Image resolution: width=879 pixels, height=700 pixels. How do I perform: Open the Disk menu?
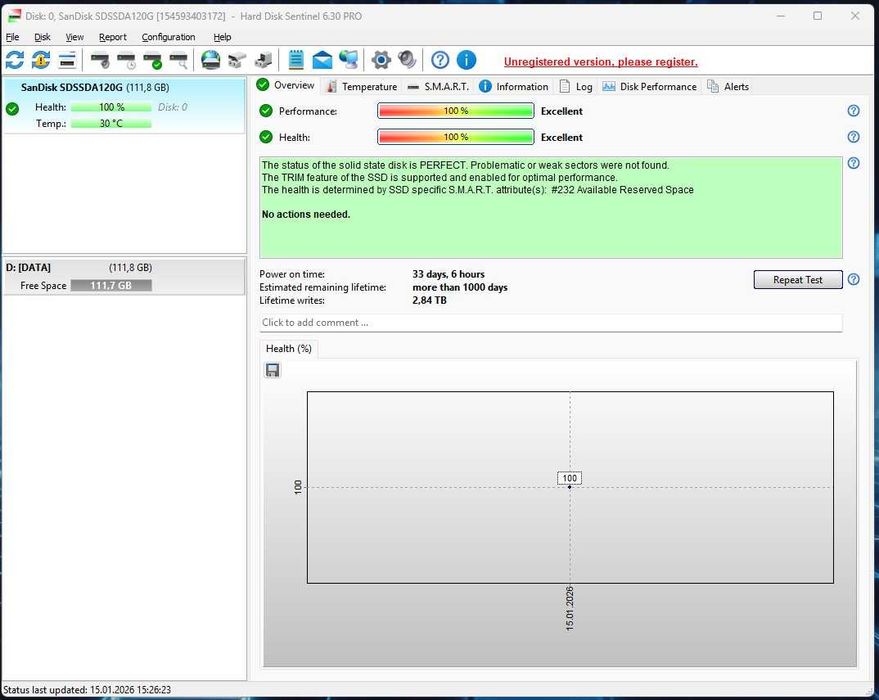pyautogui.click(x=42, y=37)
